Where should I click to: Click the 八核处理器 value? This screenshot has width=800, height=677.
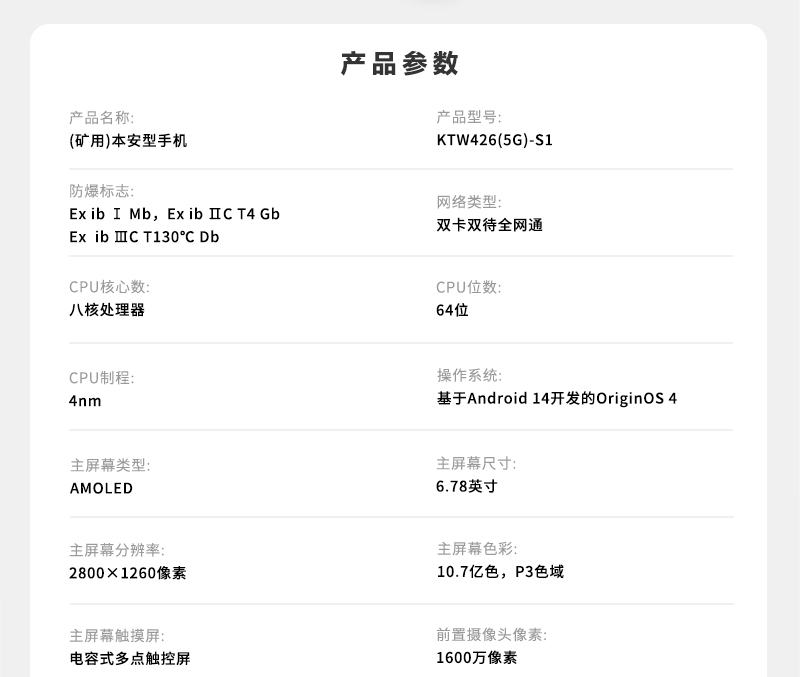pyautogui.click(x=107, y=310)
